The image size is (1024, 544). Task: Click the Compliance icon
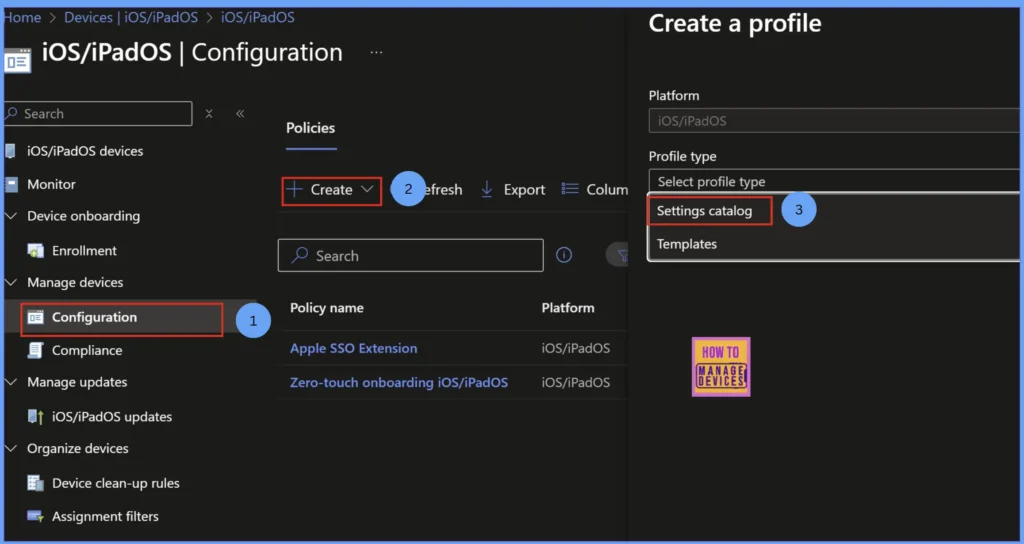pos(35,351)
